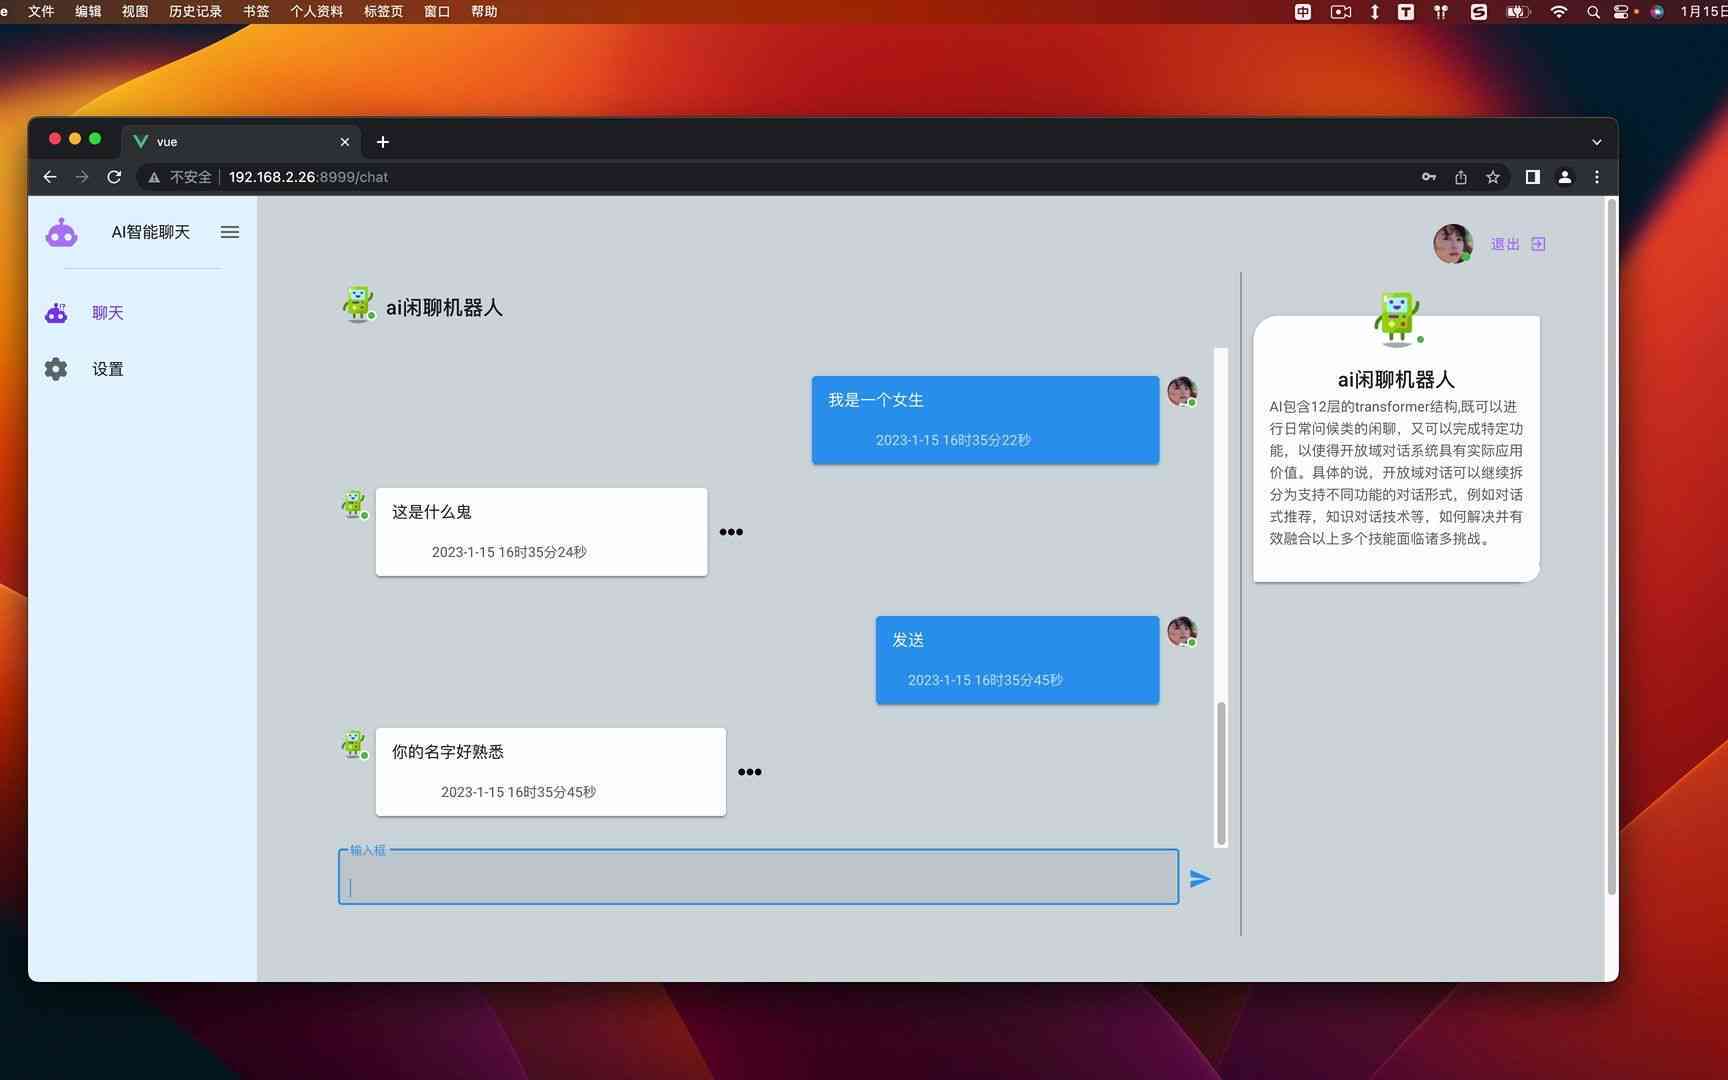Image resolution: width=1728 pixels, height=1080 pixels.
Task: Open the browser profile icon
Action: coord(1565,177)
